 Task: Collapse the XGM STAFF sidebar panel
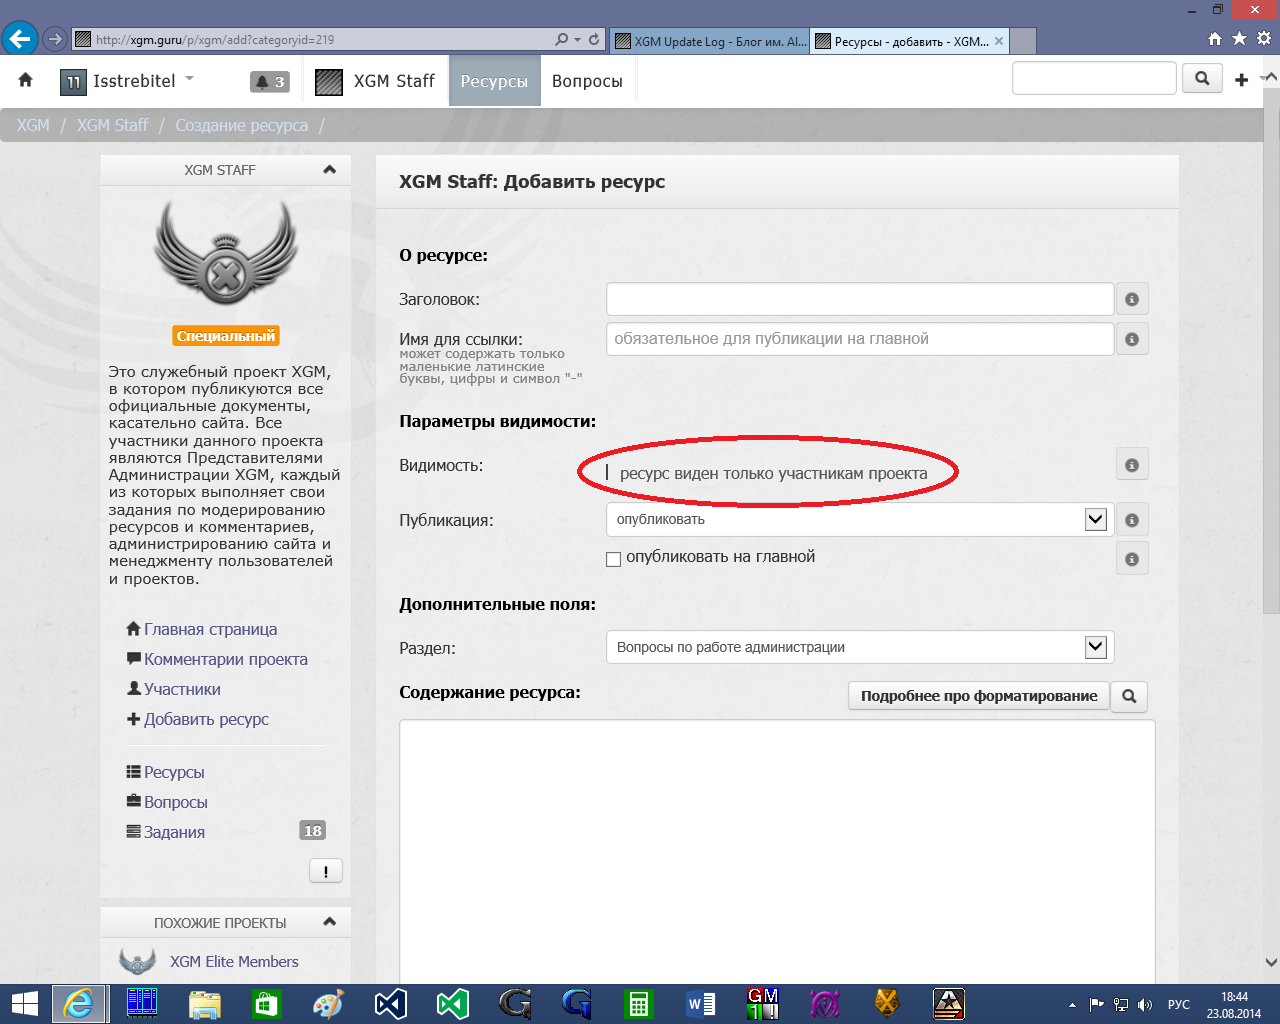pyautogui.click(x=330, y=170)
